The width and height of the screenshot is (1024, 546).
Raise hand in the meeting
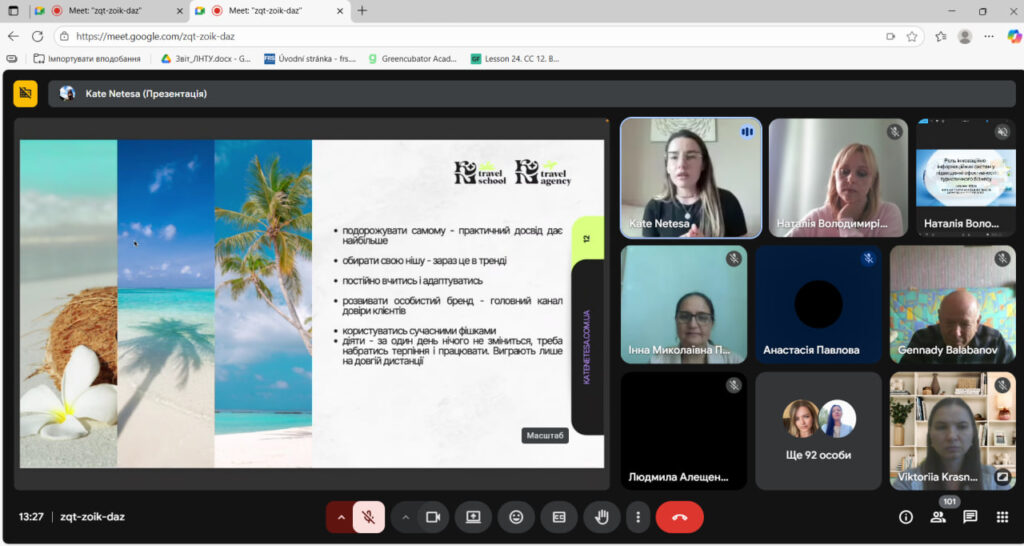pos(602,517)
